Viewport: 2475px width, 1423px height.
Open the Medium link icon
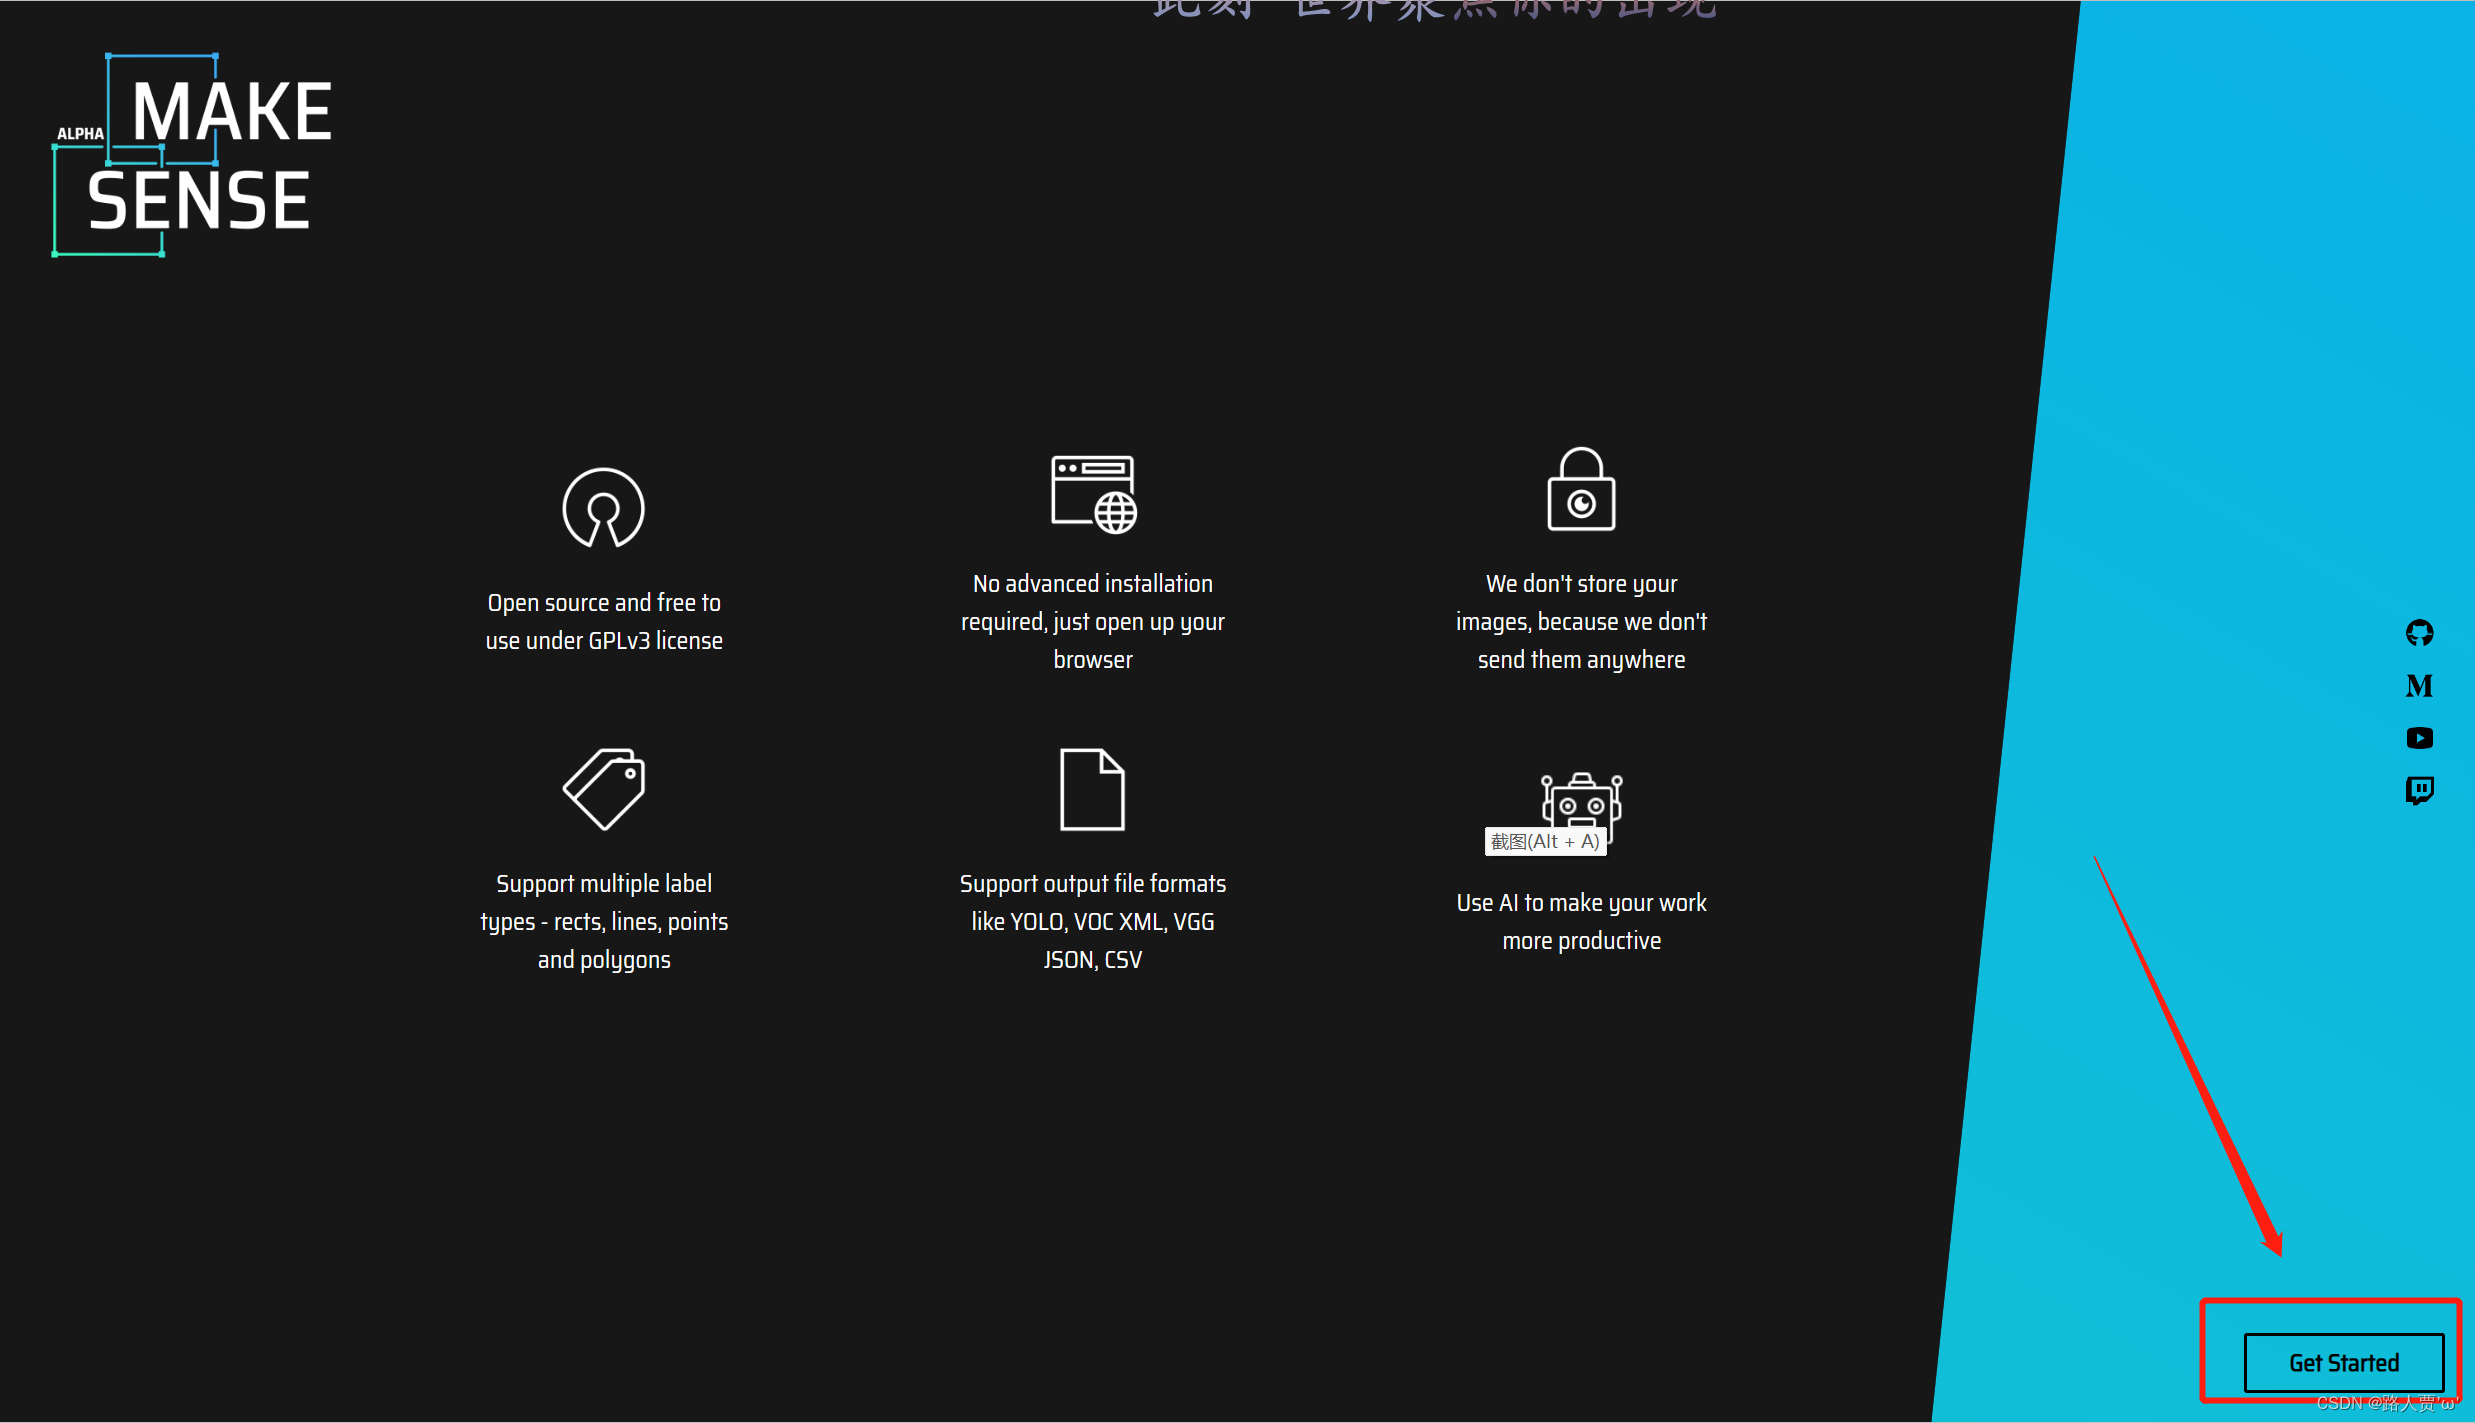pyautogui.click(x=2419, y=686)
